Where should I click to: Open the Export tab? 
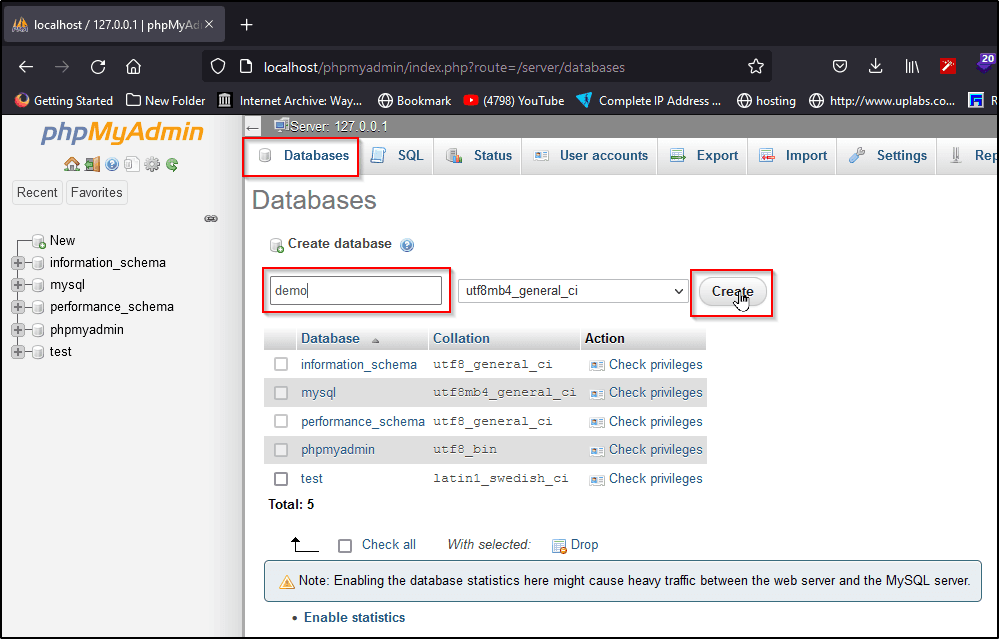703,156
